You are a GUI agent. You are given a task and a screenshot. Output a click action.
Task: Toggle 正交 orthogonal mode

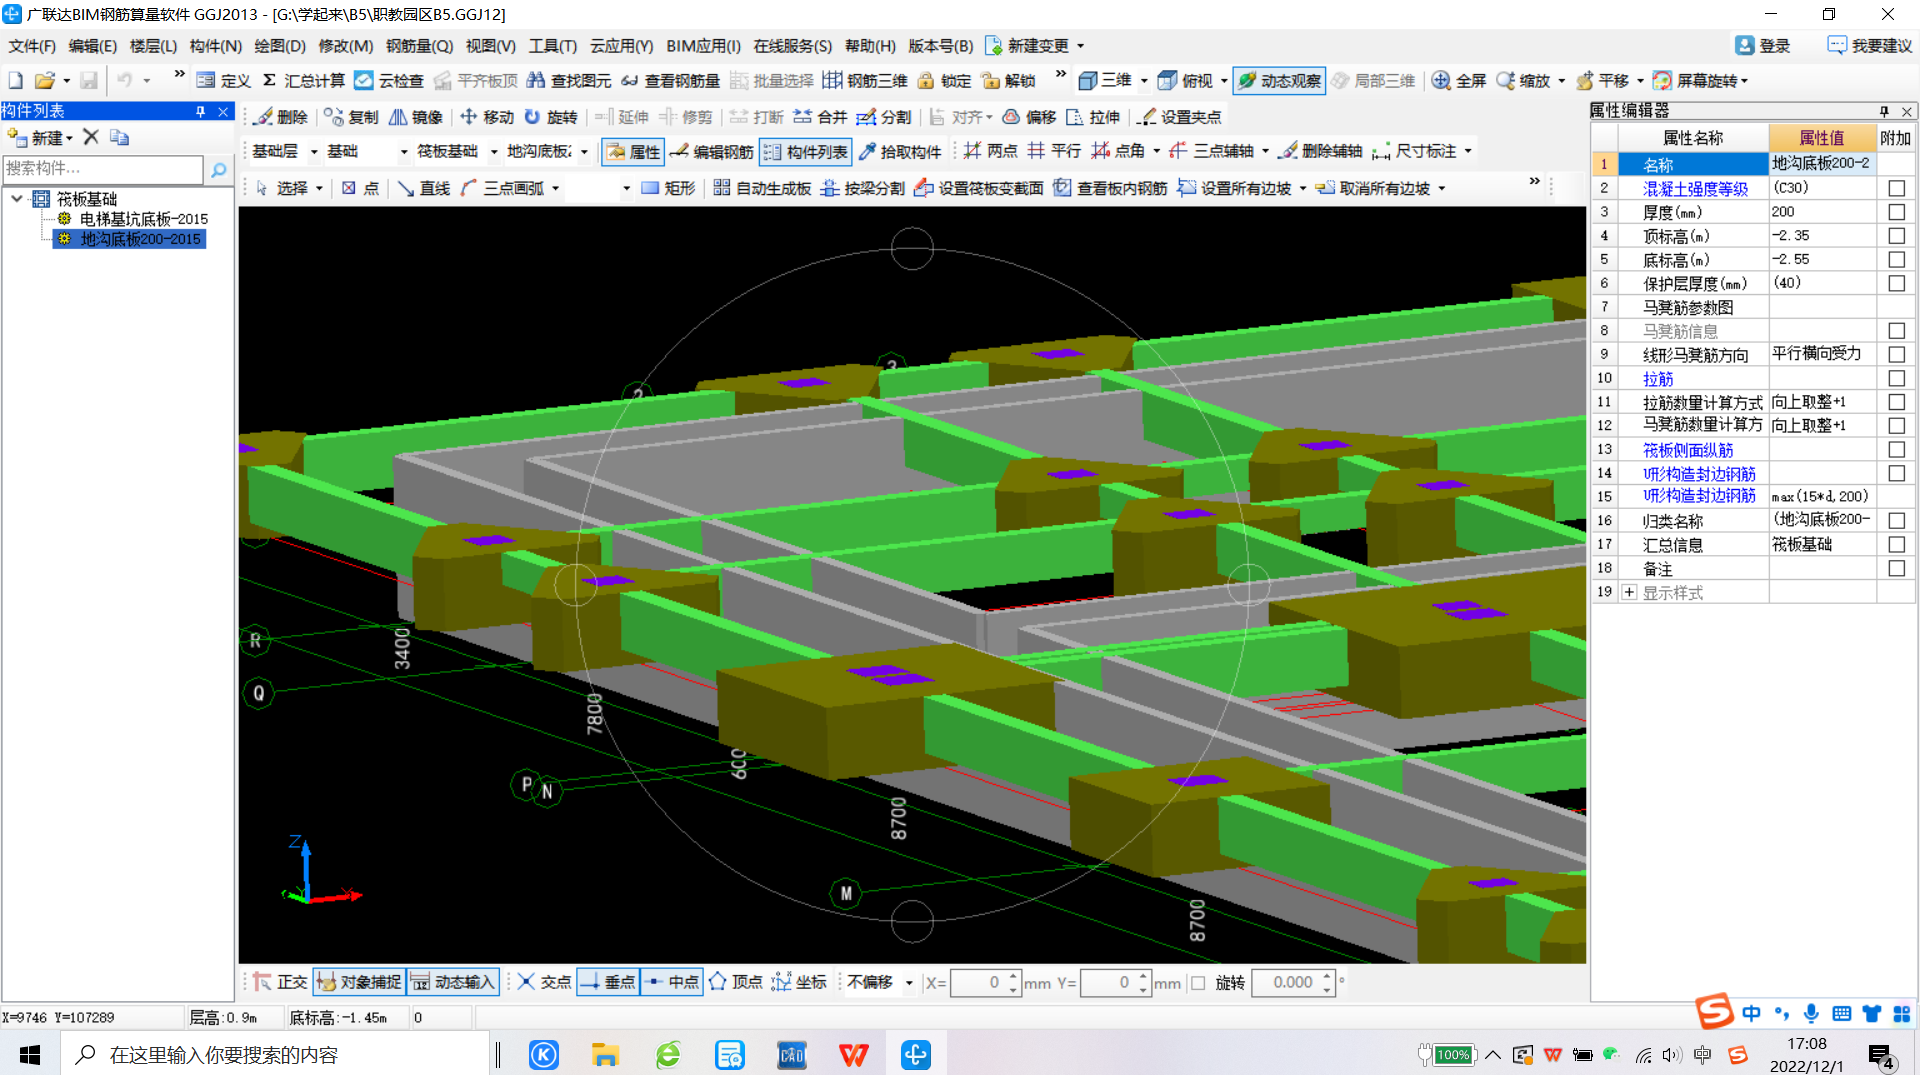click(280, 982)
